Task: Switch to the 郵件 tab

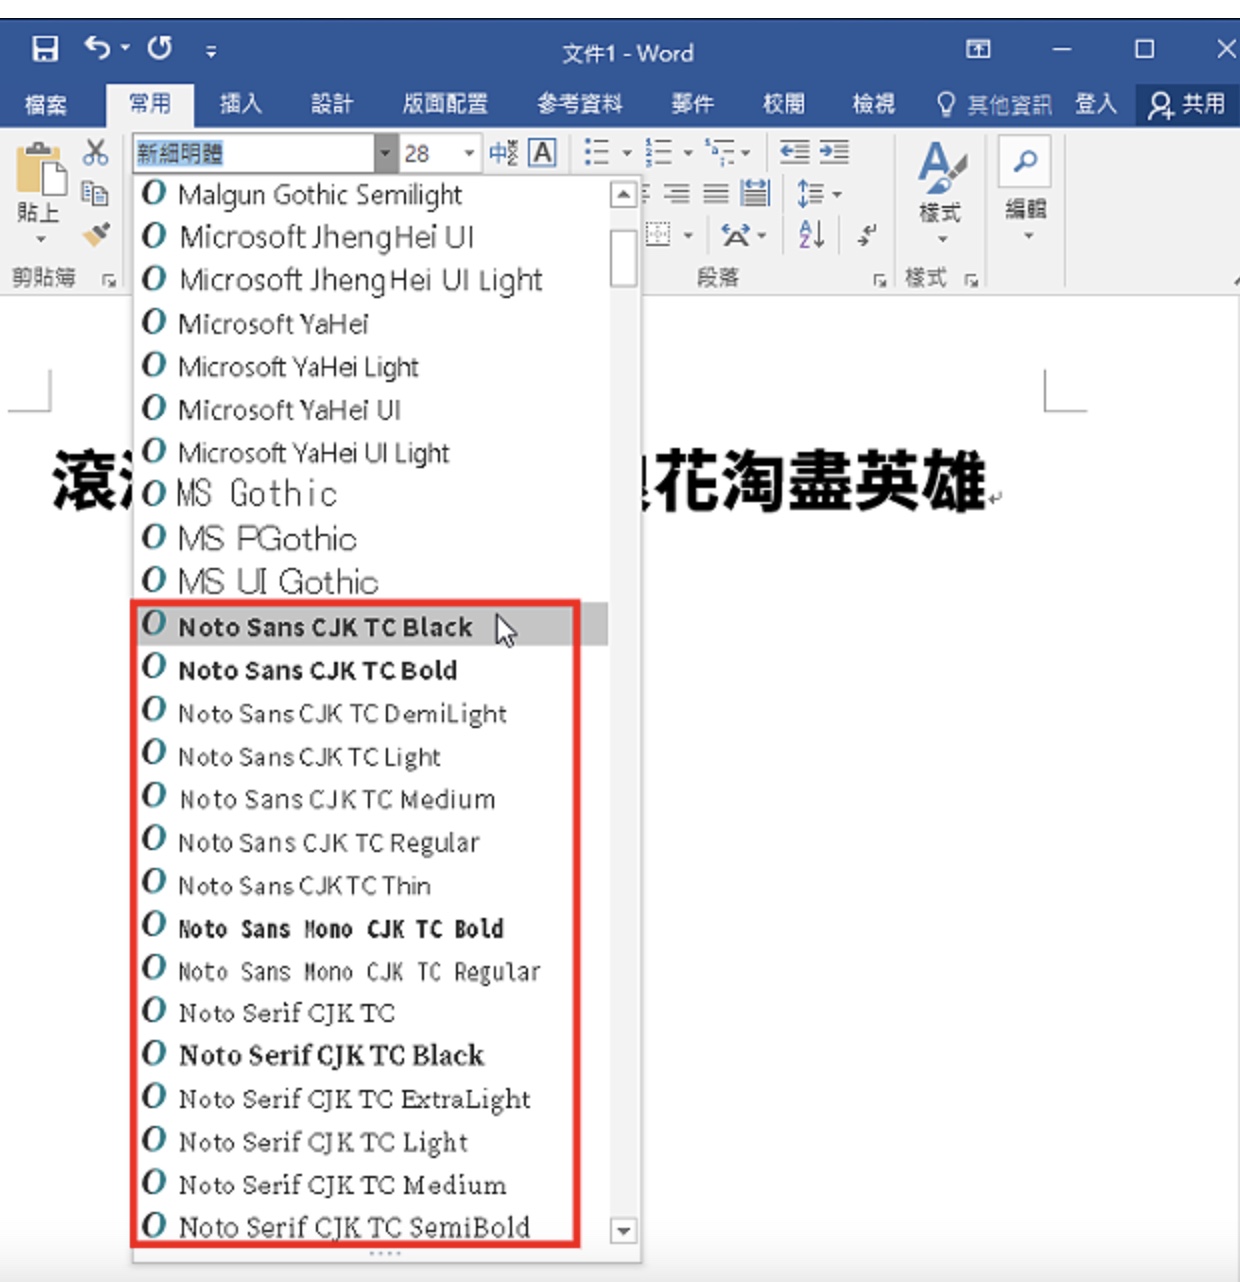Action: tap(692, 103)
